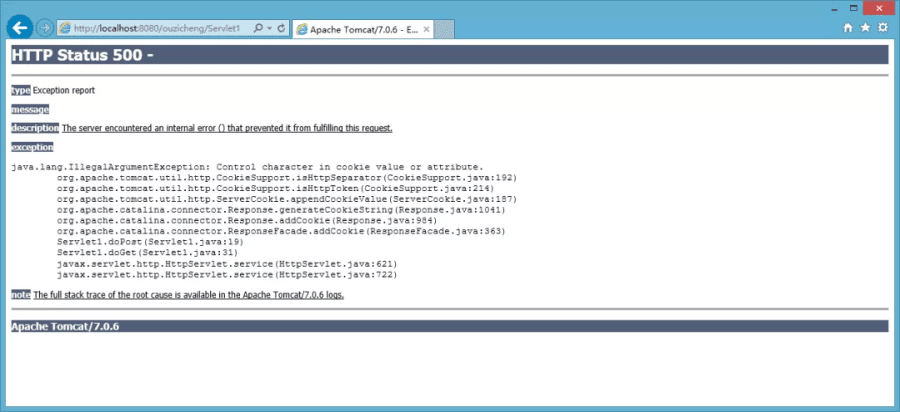Click the 'description' label
The height and width of the screenshot is (412, 900).
coord(35,128)
